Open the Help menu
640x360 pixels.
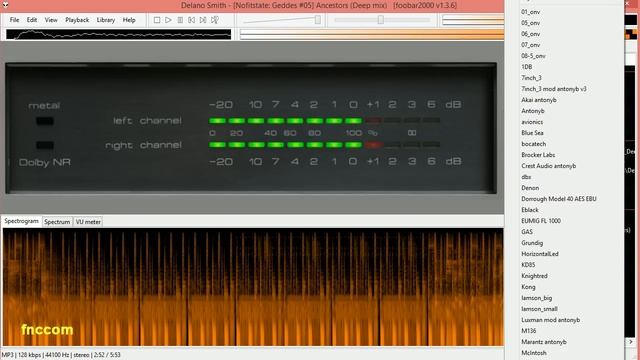[129, 20]
